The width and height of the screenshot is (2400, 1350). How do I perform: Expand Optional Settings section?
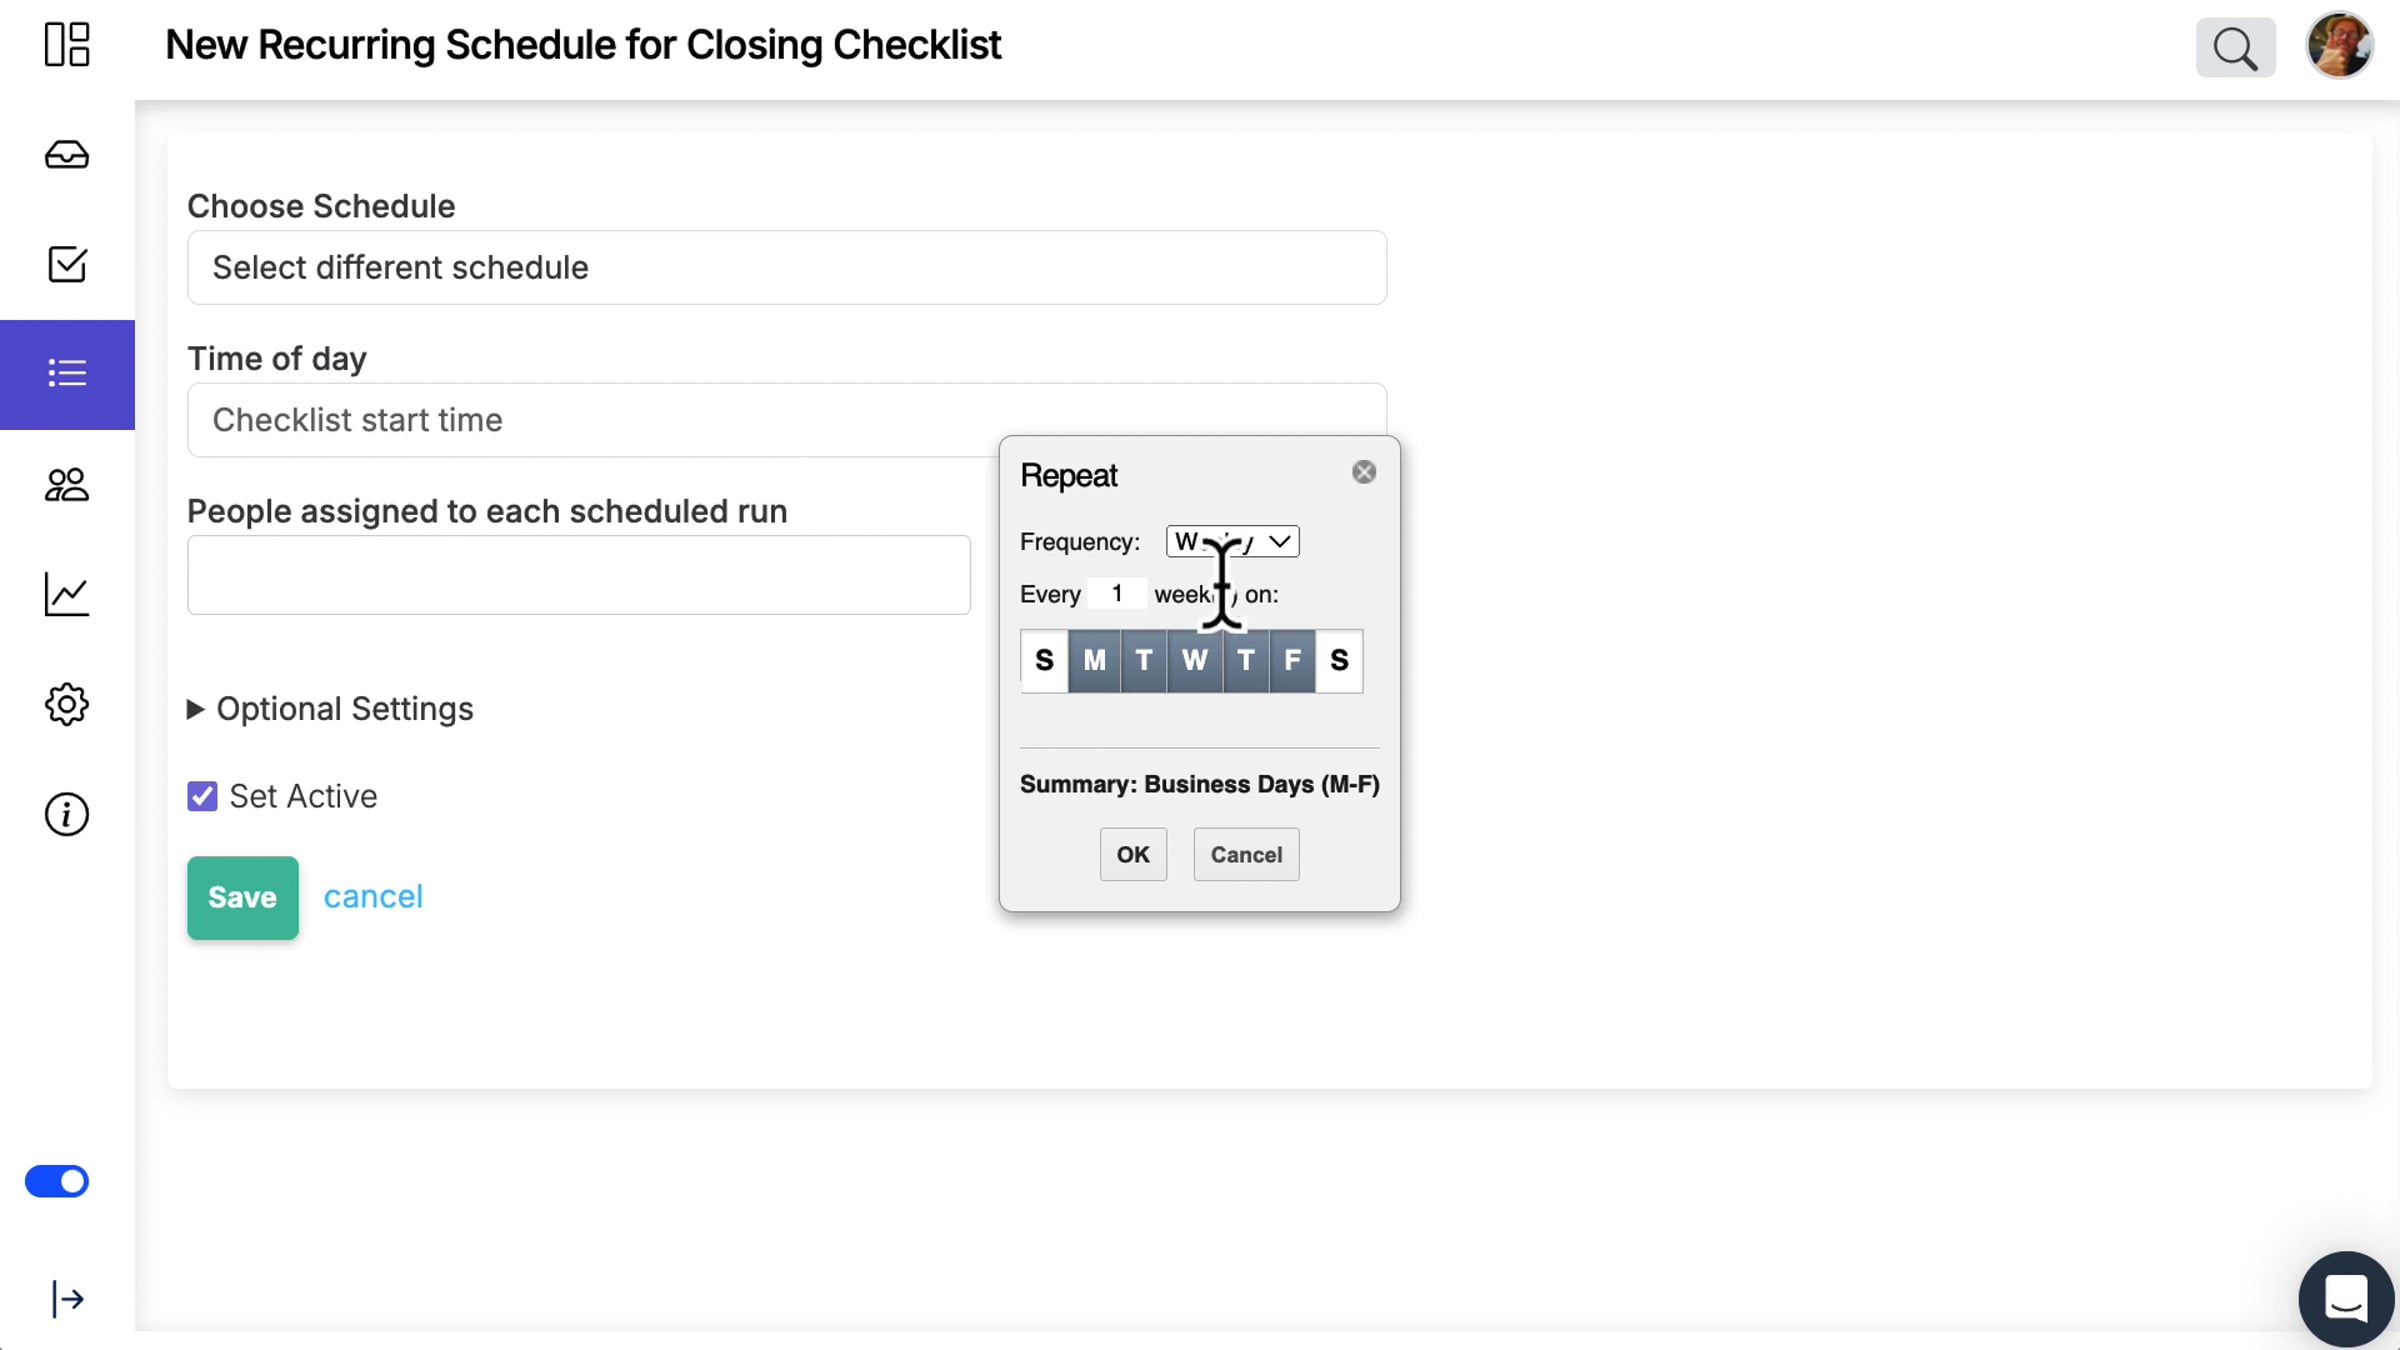(330, 709)
